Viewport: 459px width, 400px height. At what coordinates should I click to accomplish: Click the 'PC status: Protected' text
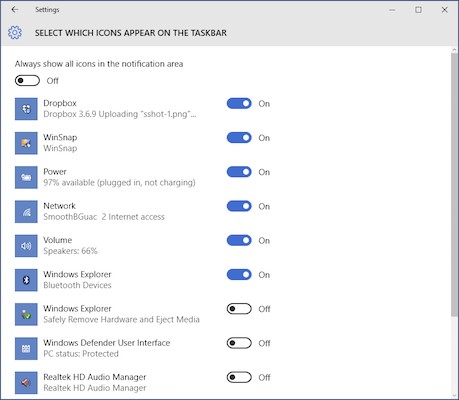tap(81, 354)
